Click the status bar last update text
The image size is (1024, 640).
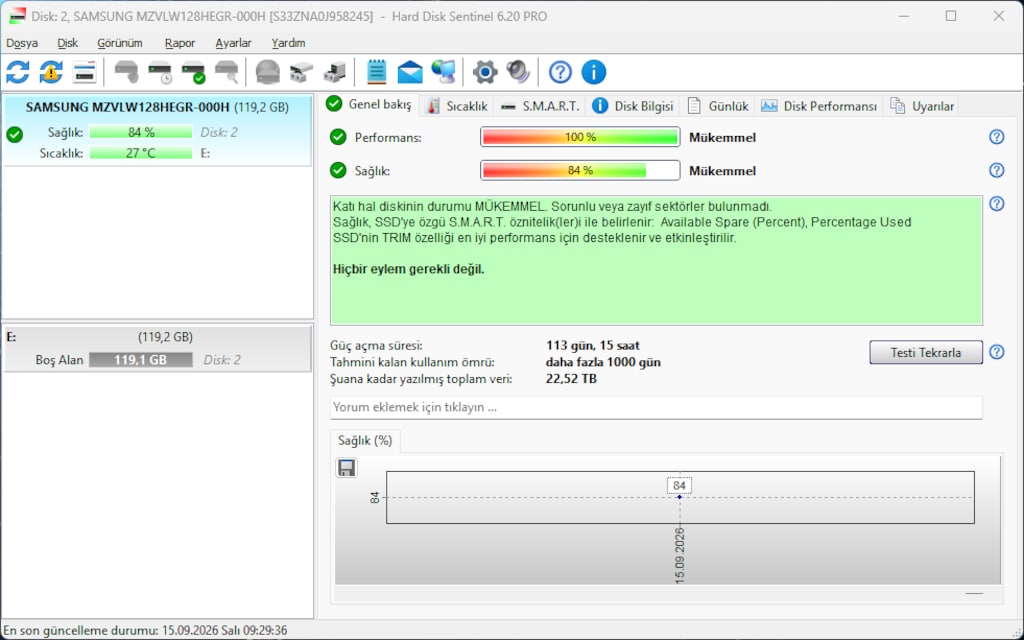[x=145, y=630]
